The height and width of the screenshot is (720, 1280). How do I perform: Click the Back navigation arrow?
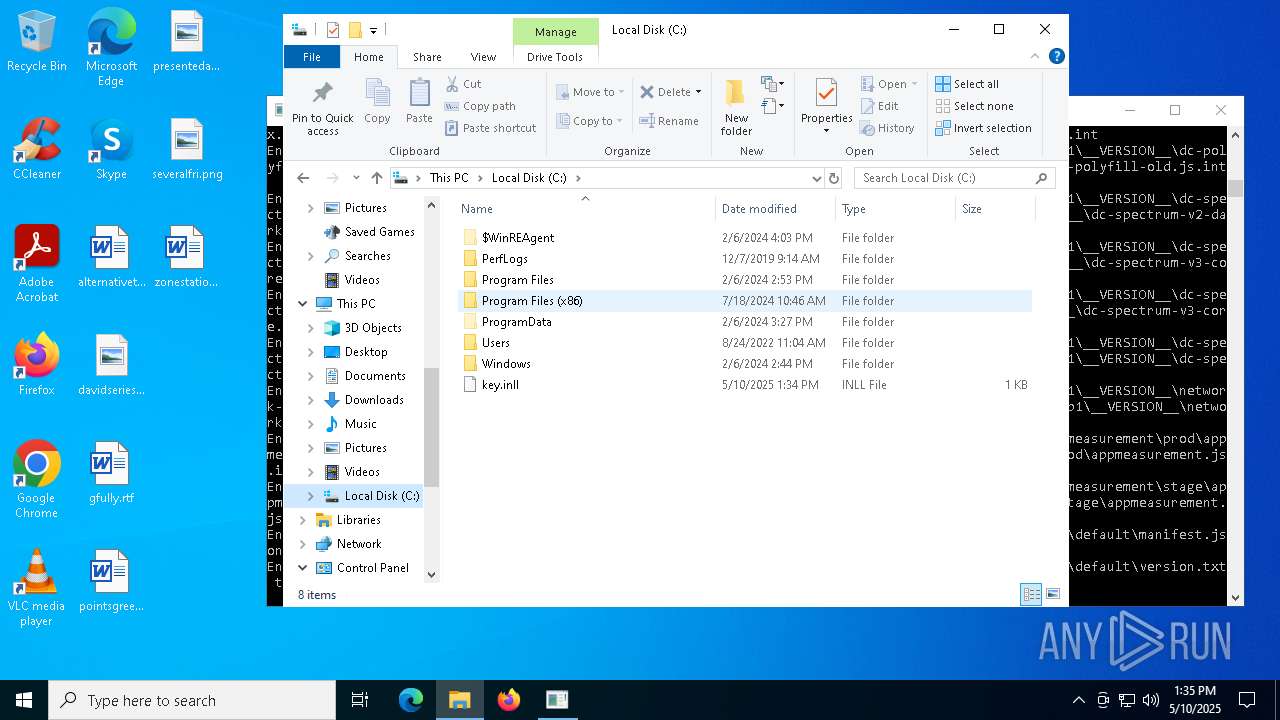(304, 178)
